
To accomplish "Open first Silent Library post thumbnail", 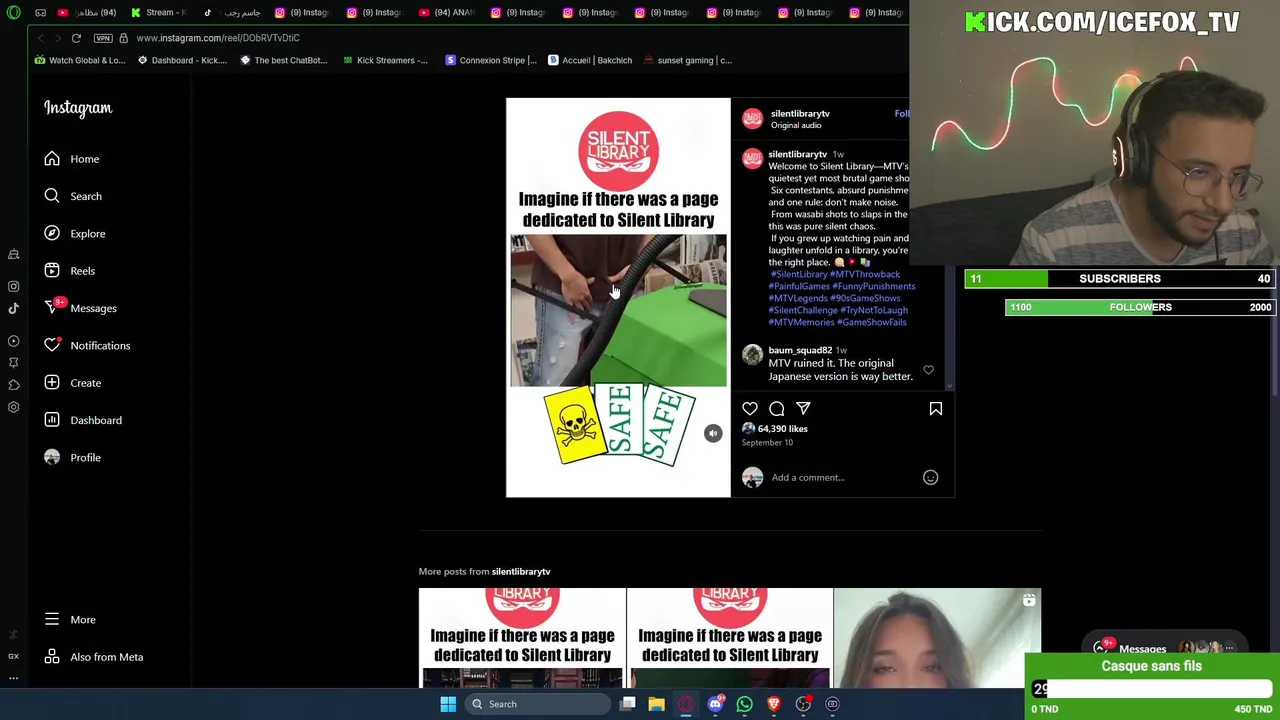I will pyautogui.click(x=522, y=638).
